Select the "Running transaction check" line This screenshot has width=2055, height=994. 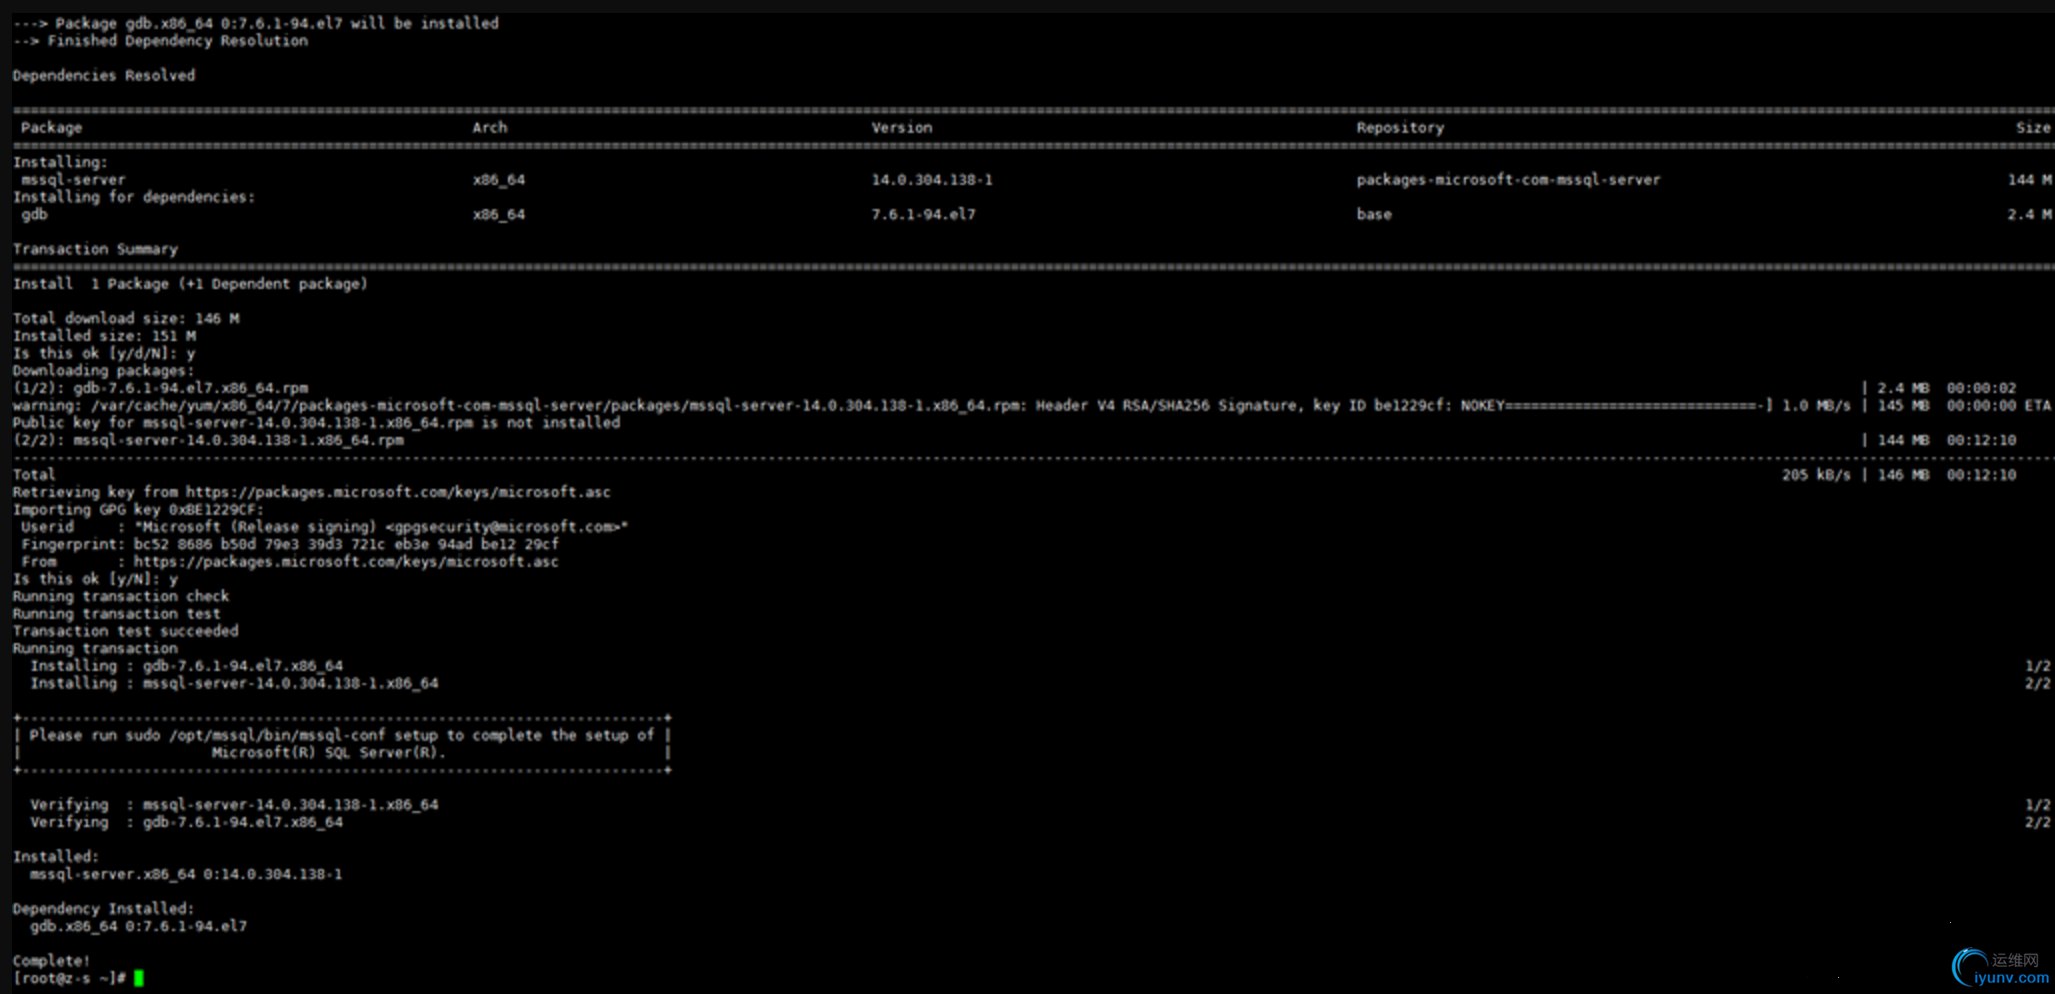coord(121,596)
